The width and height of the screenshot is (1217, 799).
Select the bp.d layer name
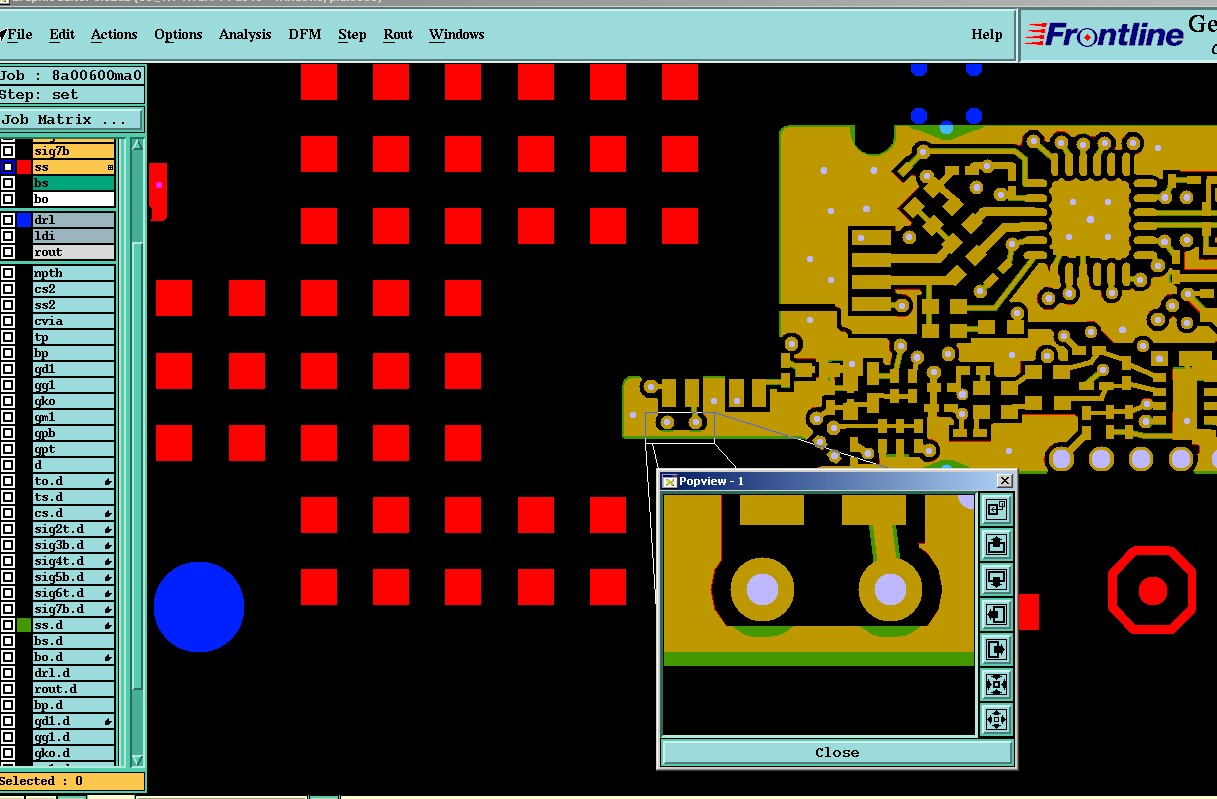tap(74, 705)
